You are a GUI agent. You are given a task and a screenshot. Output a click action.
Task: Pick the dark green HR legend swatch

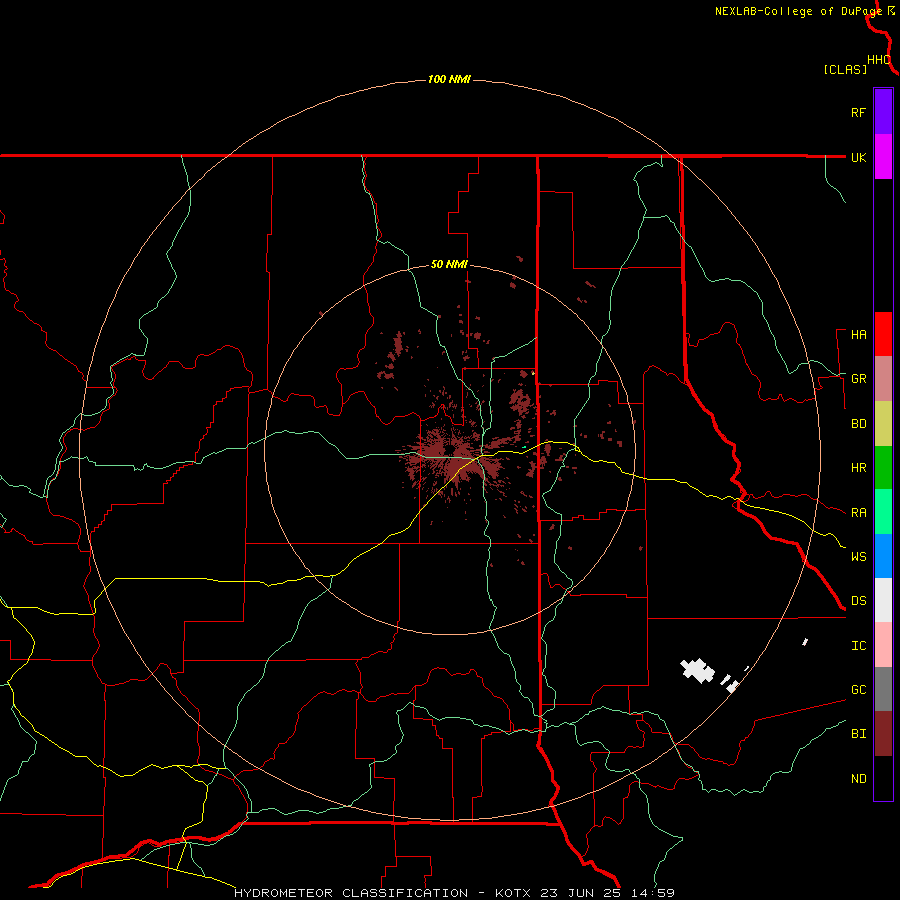883,468
